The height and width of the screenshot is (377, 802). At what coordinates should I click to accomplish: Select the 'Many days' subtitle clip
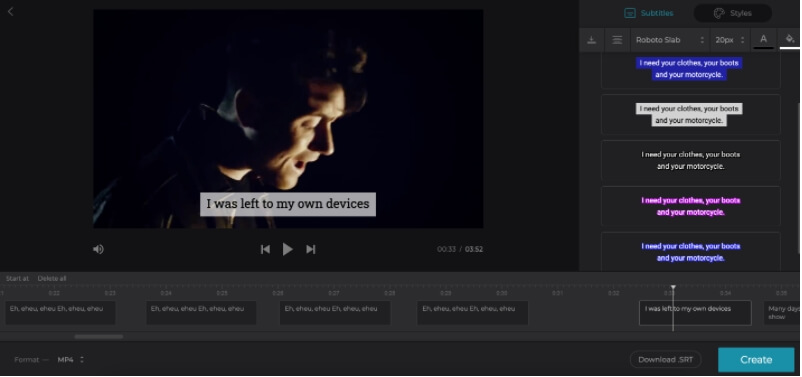pos(783,313)
